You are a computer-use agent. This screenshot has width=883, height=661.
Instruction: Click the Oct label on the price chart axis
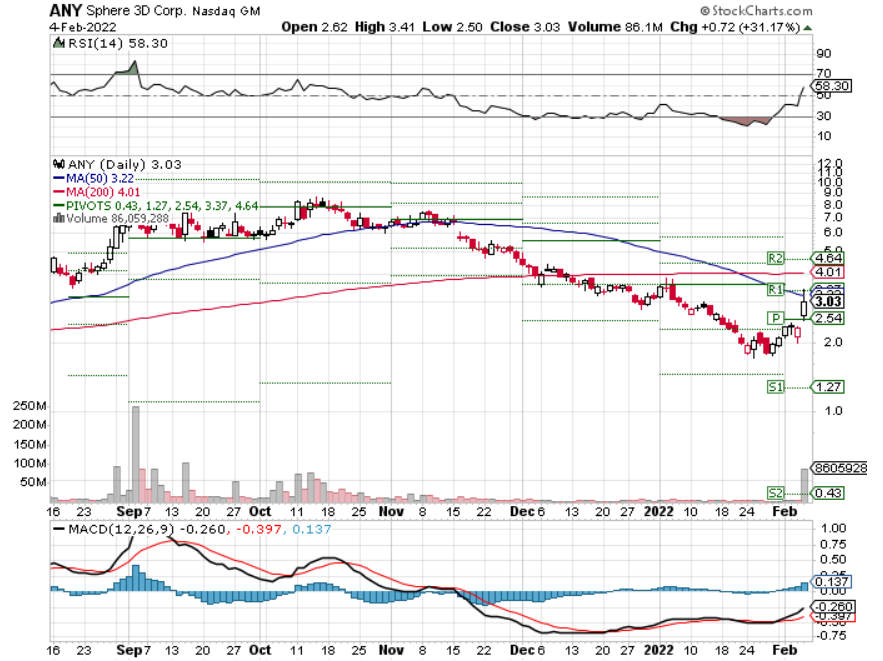[x=260, y=511]
